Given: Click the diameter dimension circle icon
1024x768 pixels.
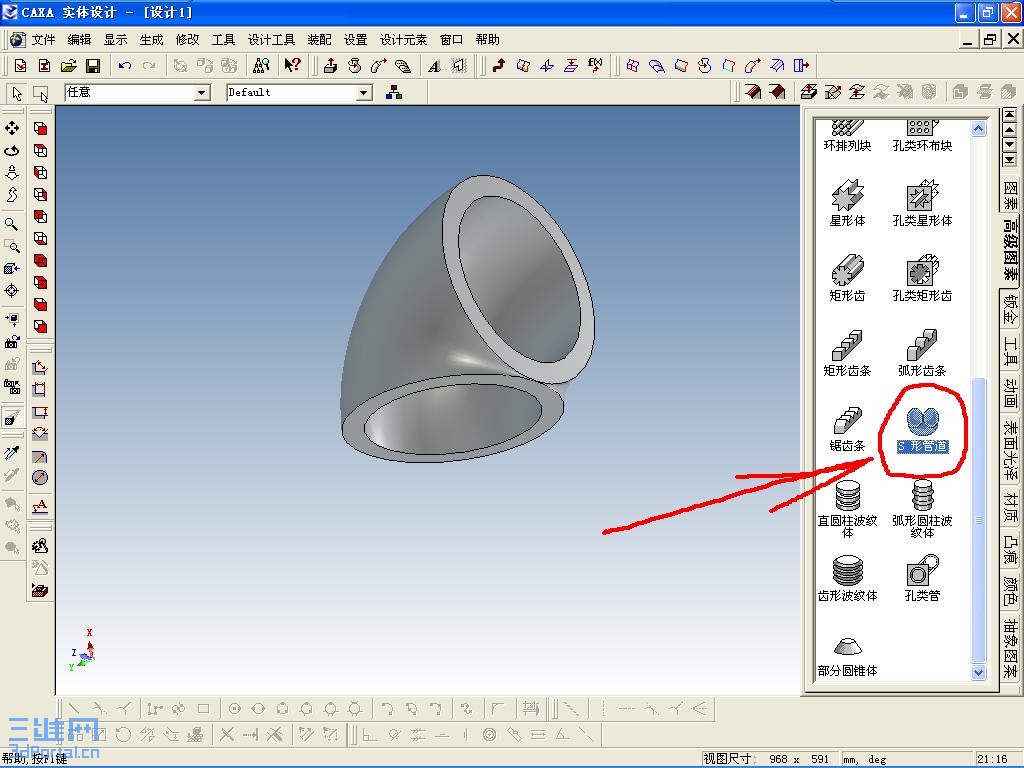Looking at the screenshot, I should (x=40, y=478).
